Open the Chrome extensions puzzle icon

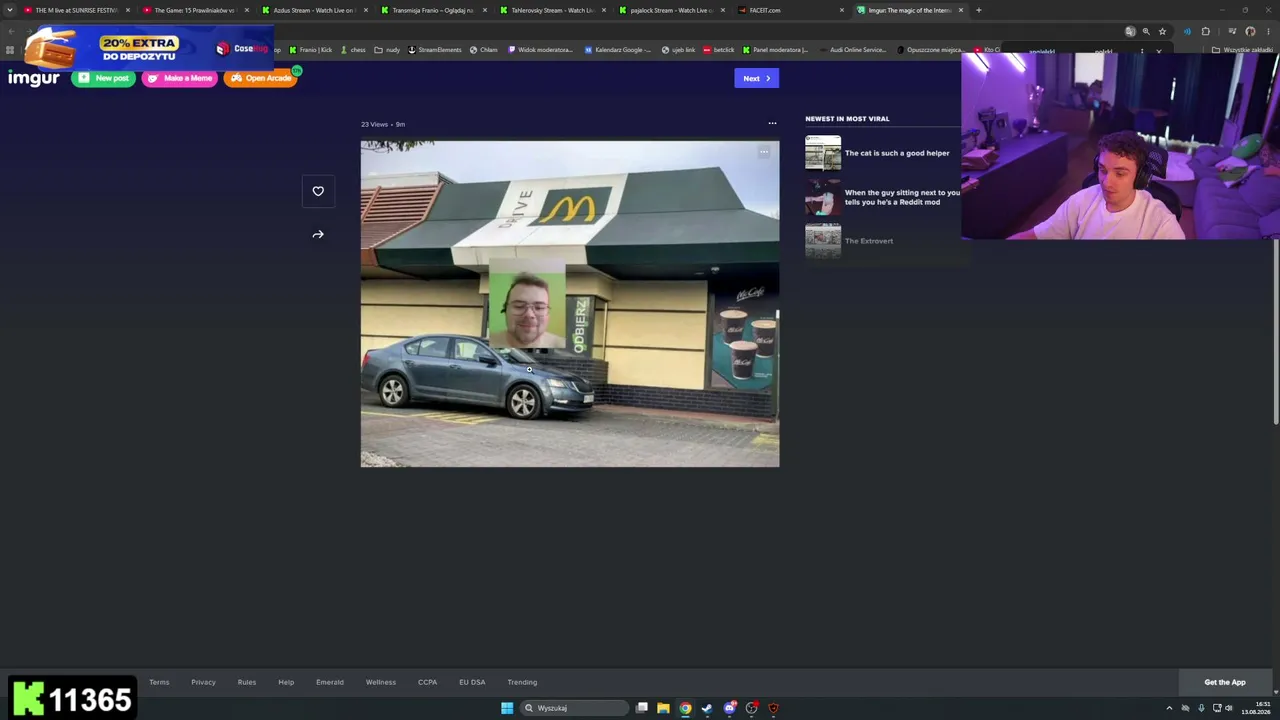pos(1206,31)
